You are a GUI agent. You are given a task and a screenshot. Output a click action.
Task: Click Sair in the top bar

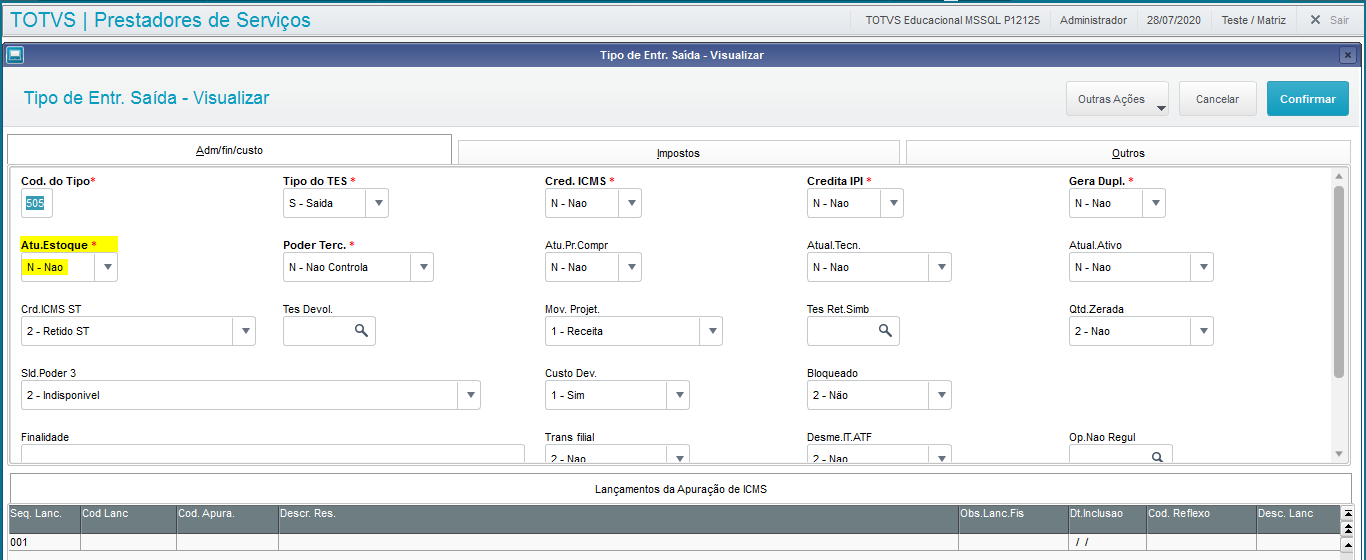pos(1330,20)
